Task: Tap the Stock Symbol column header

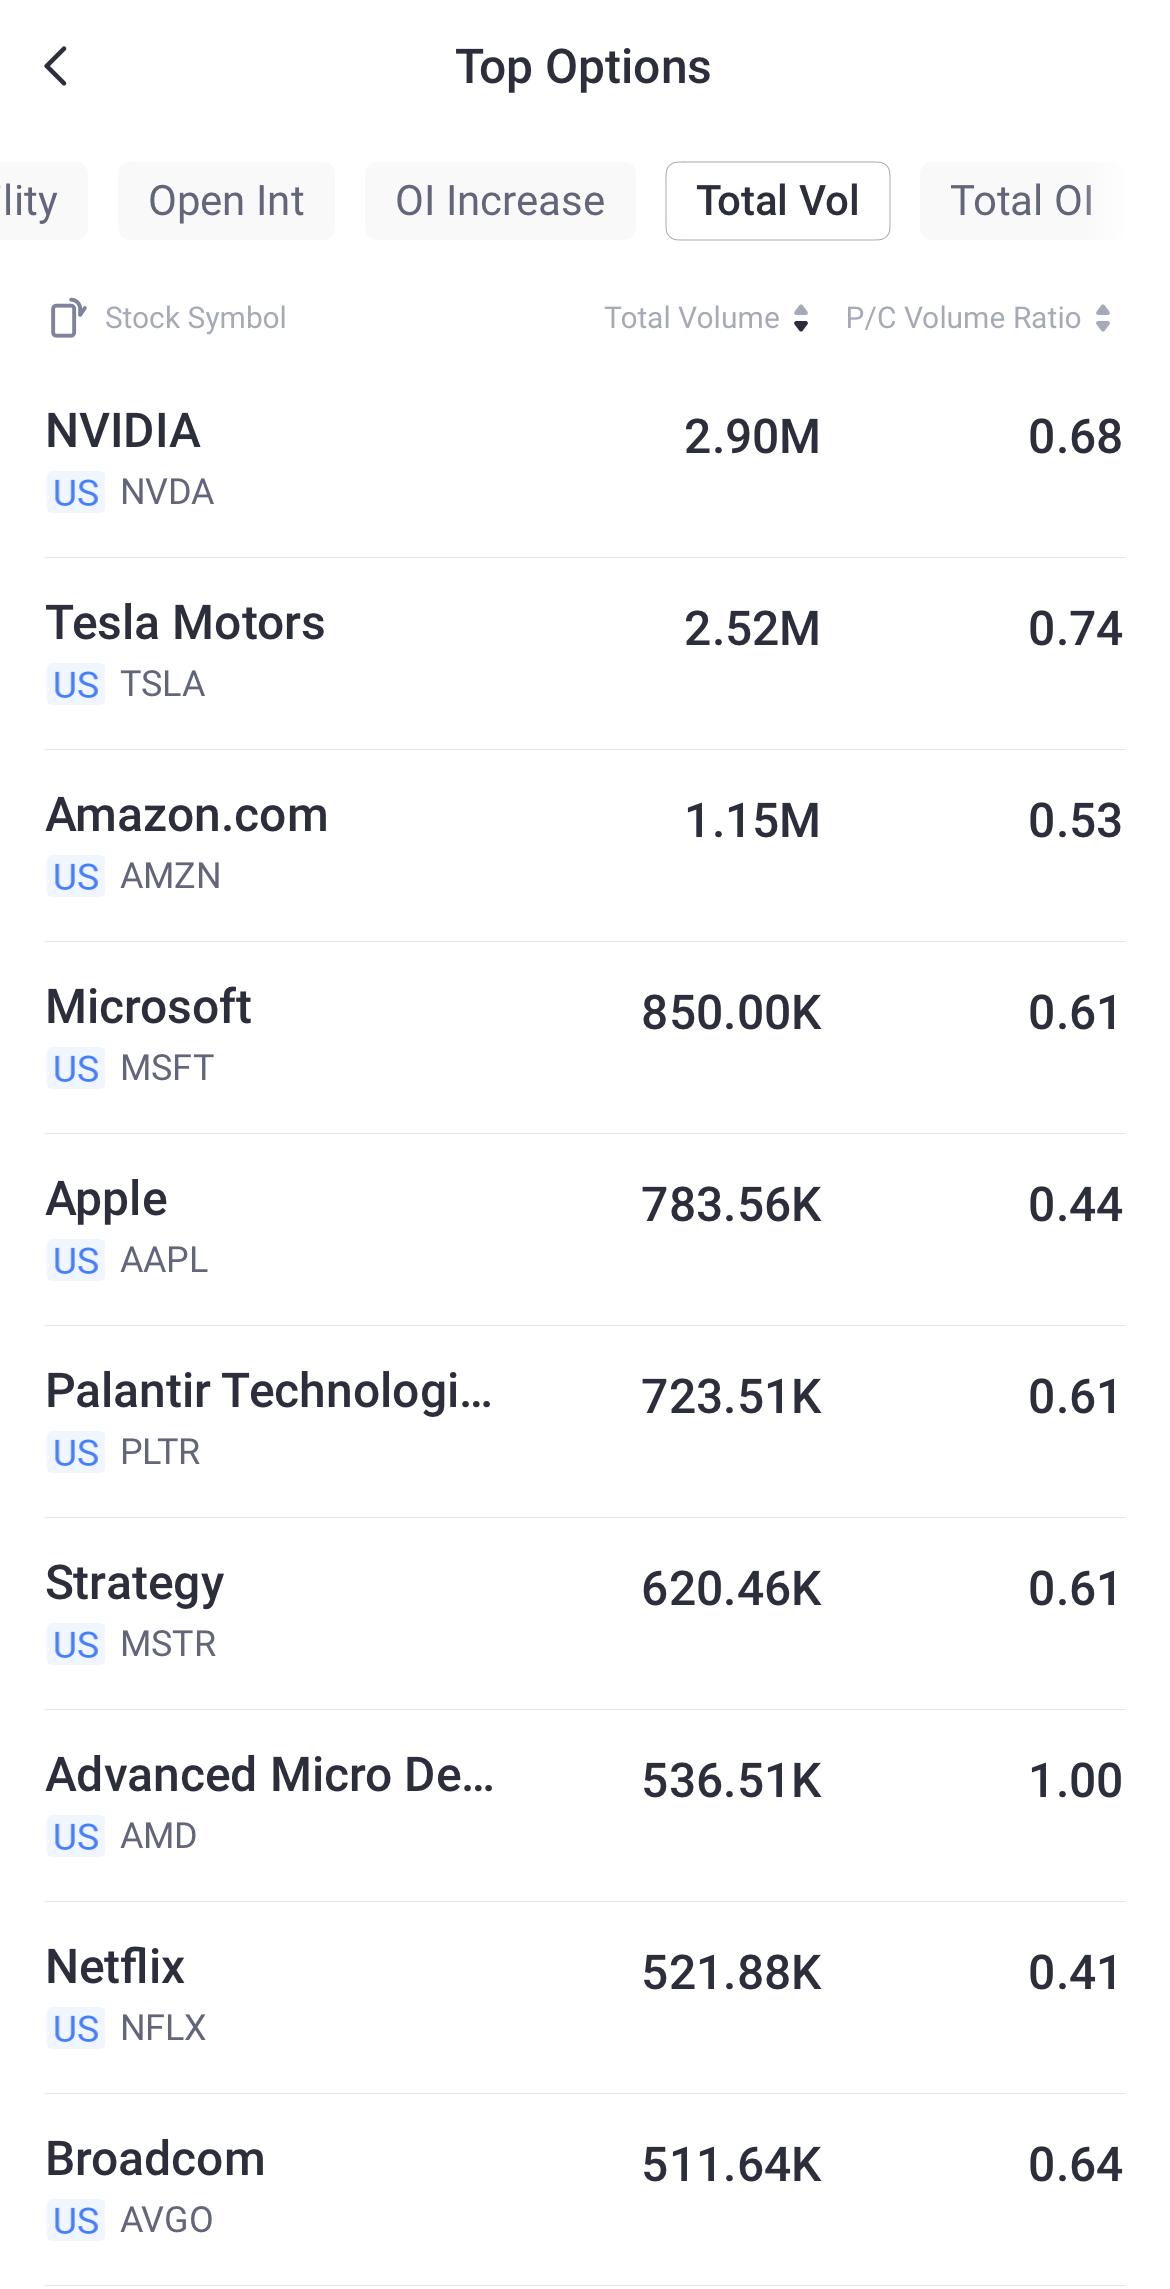Action: pos(195,318)
